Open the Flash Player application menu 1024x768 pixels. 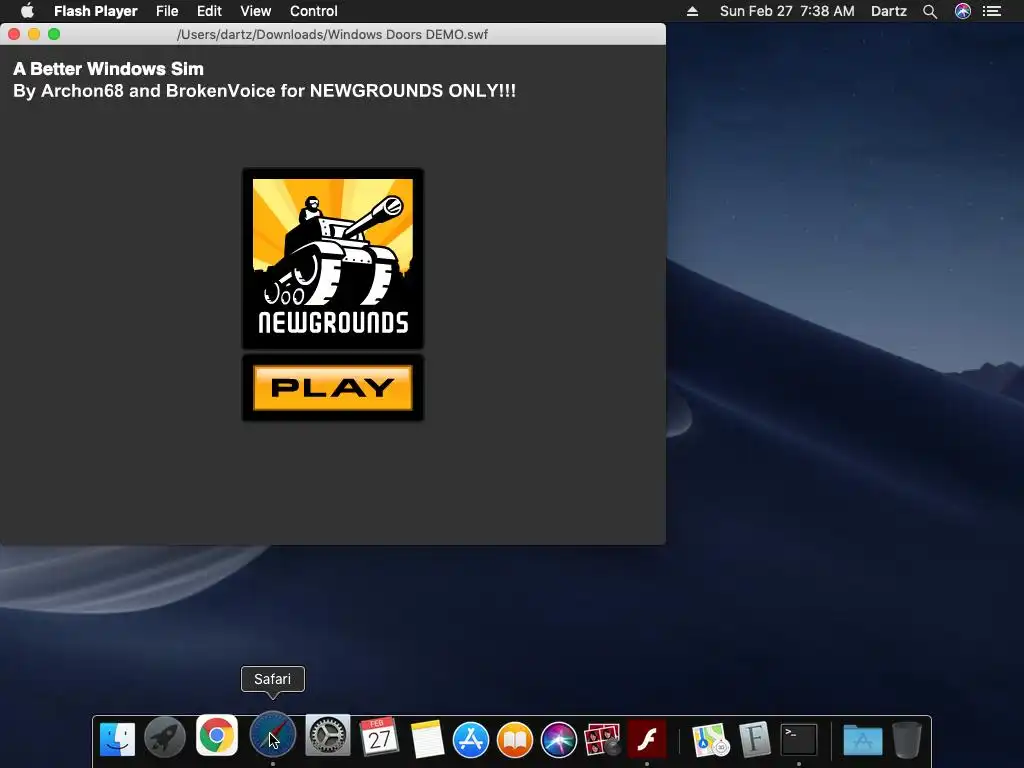pyautogui.click(x=95, y=11)
